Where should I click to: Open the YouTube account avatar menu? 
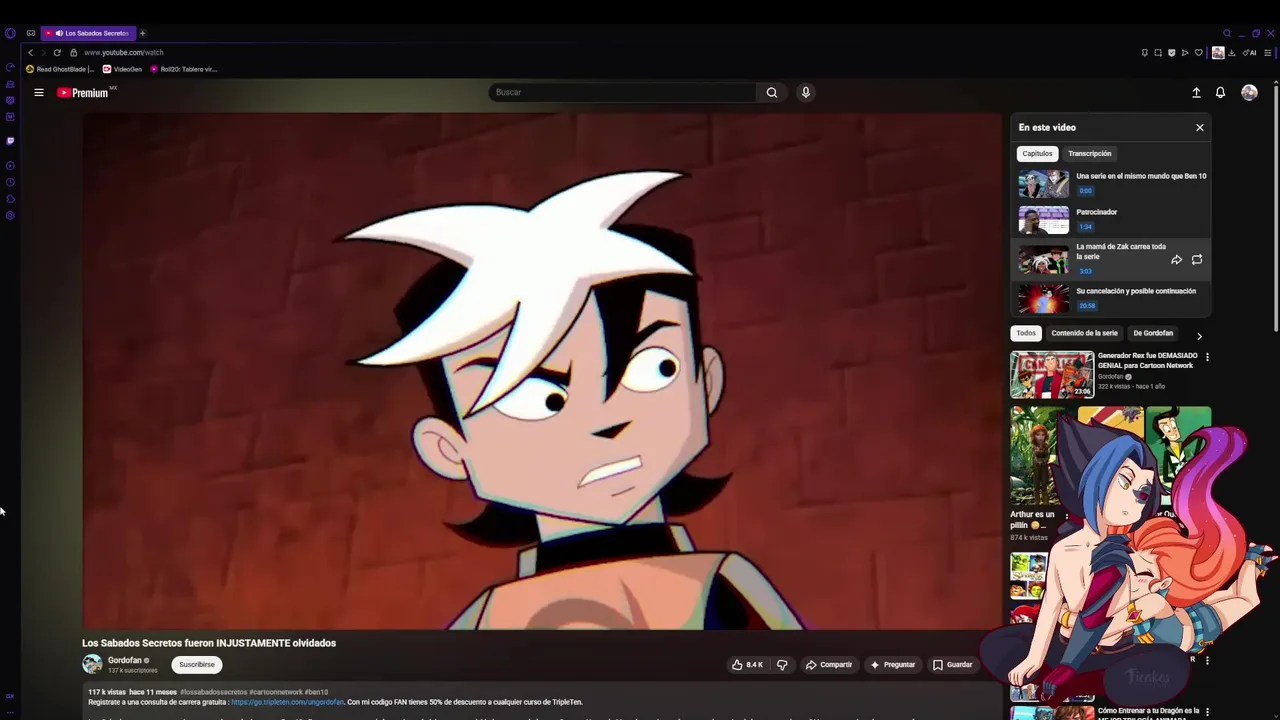point(1249,92)
